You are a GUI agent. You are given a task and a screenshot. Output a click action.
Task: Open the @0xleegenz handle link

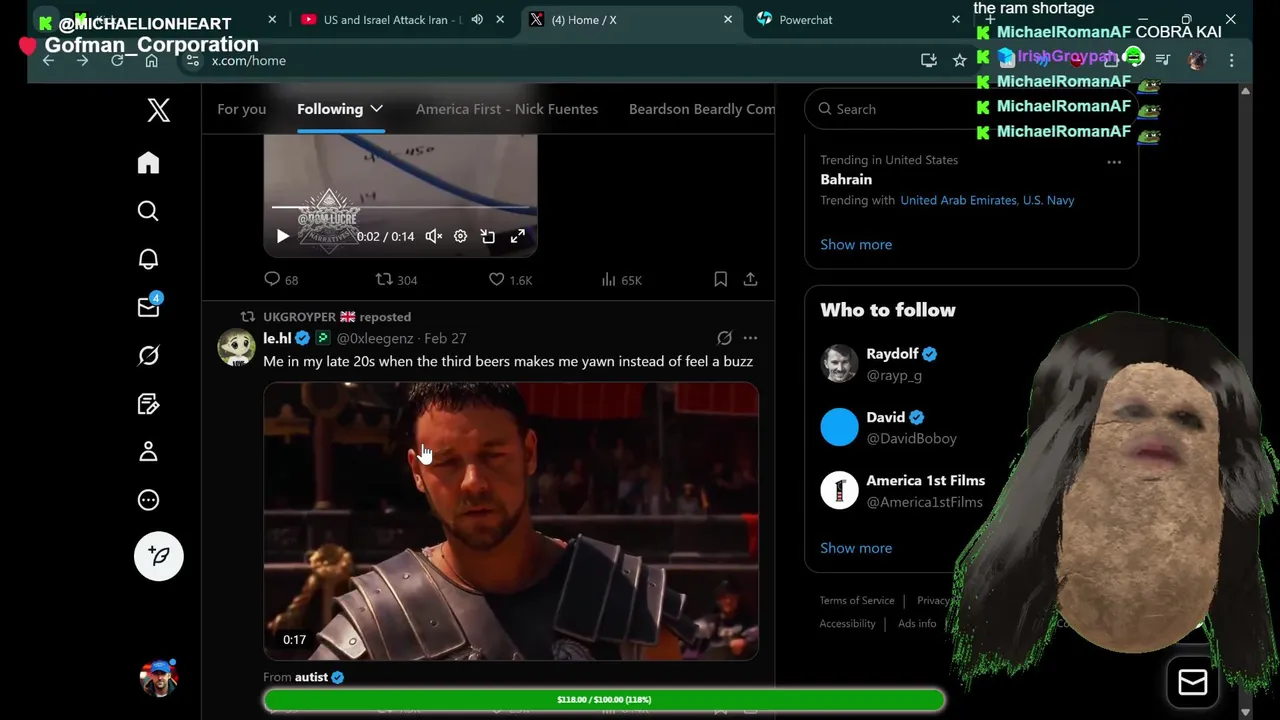tap(375, 339)
